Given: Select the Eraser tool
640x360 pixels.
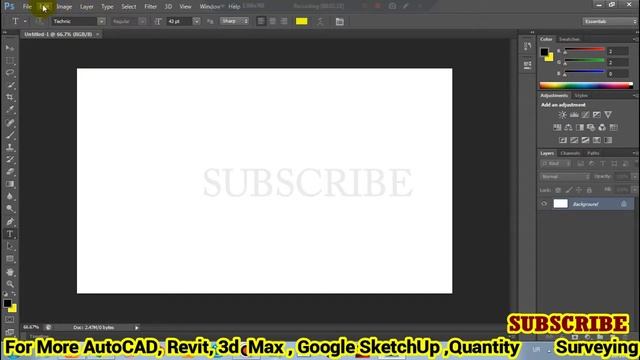Looking at the screenshot, I should (x=10, y=172).
